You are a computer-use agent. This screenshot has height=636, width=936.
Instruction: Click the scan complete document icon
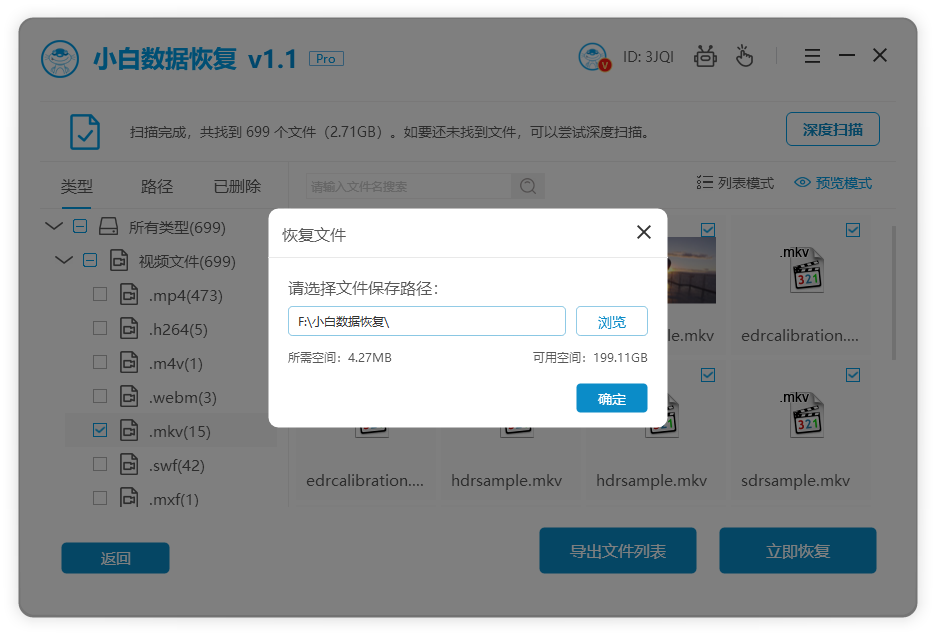[85, 131]
